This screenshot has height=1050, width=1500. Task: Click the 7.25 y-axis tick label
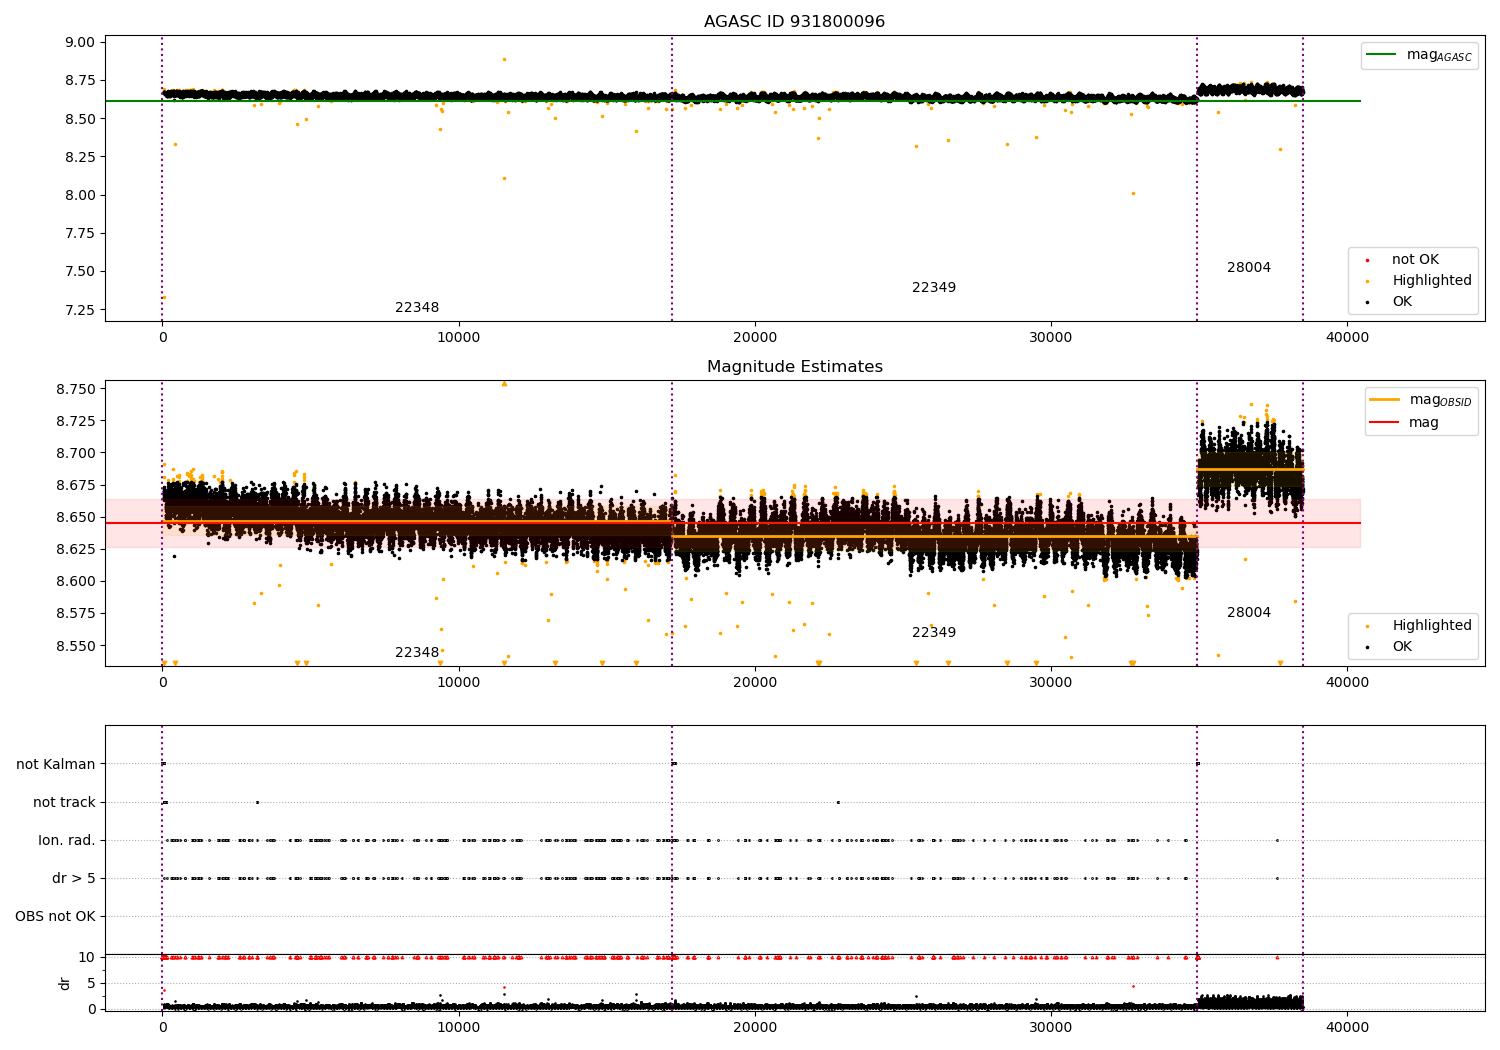click(x=80, y=310)
